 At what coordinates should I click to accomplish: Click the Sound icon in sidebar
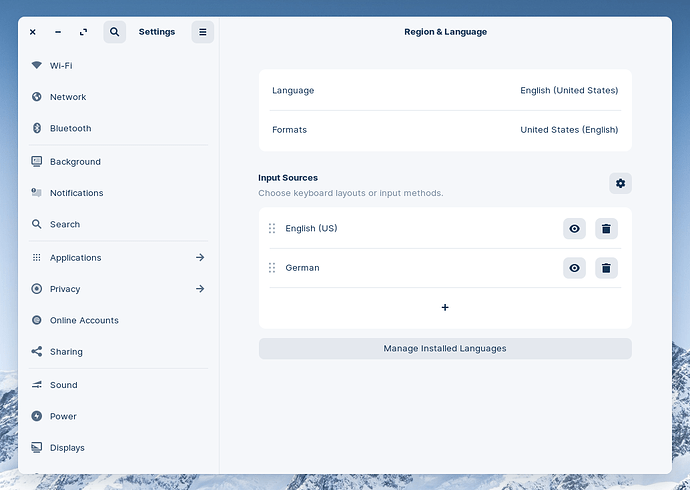(x=37, y=384)
